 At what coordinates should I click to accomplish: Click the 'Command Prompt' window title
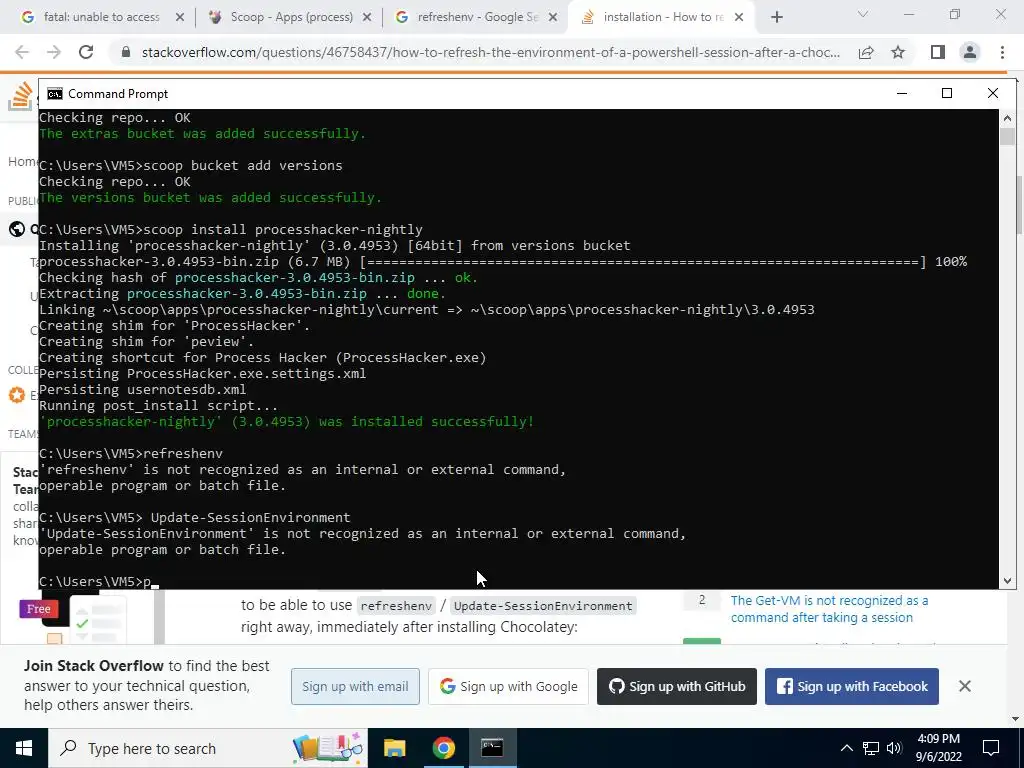(118, 94)
